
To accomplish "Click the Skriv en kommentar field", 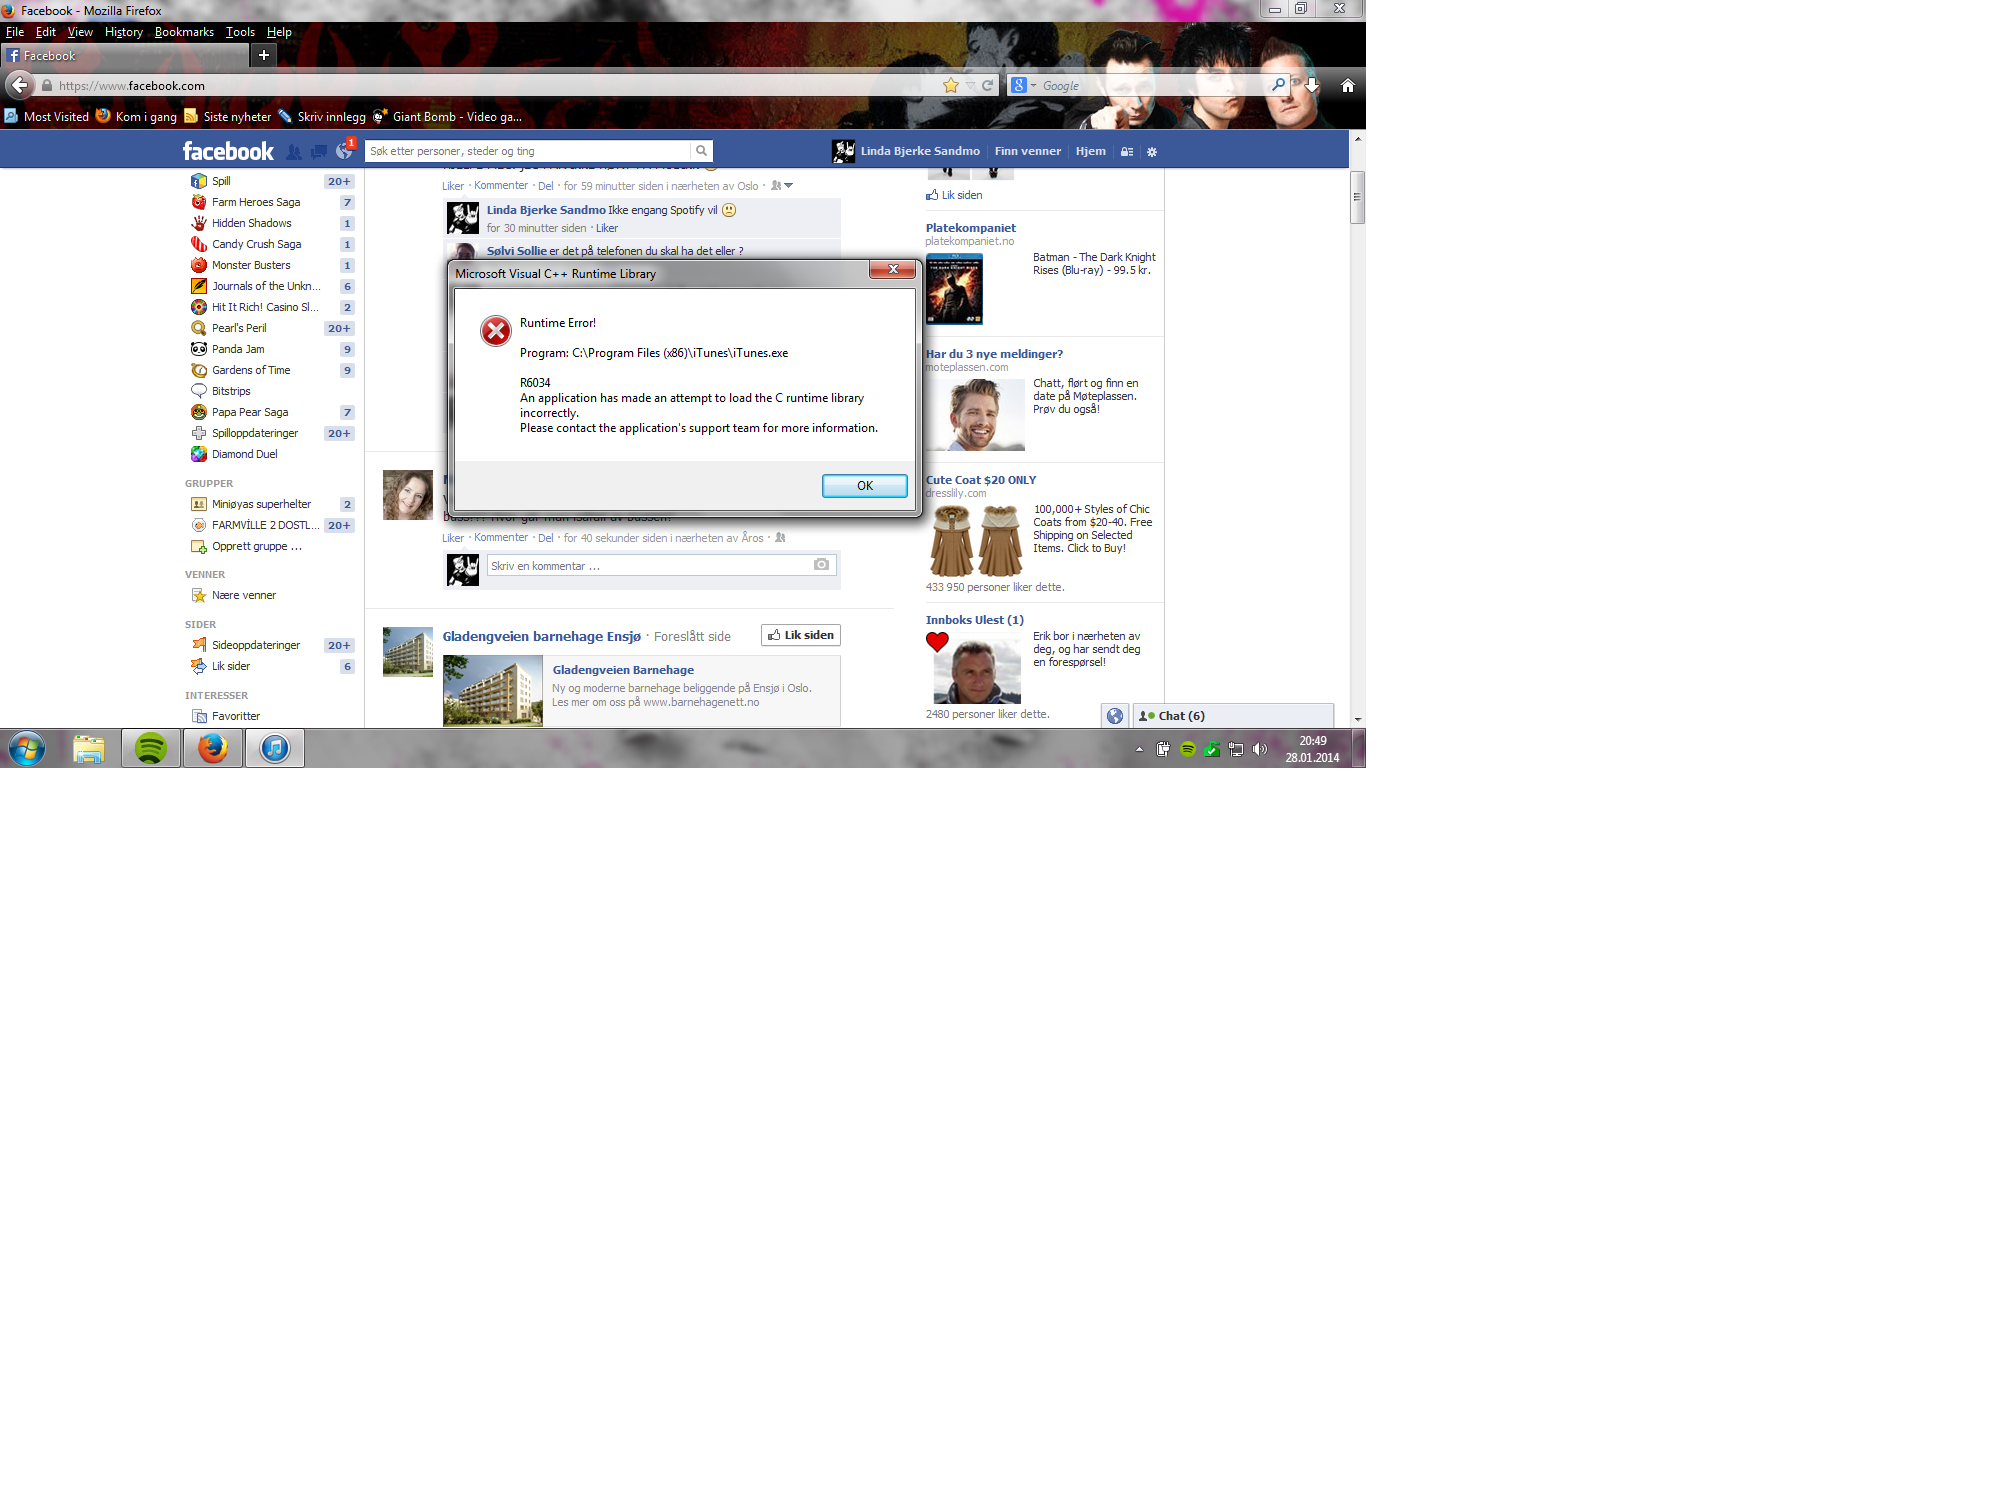I will pyautogui.click(x=650, y=566).
